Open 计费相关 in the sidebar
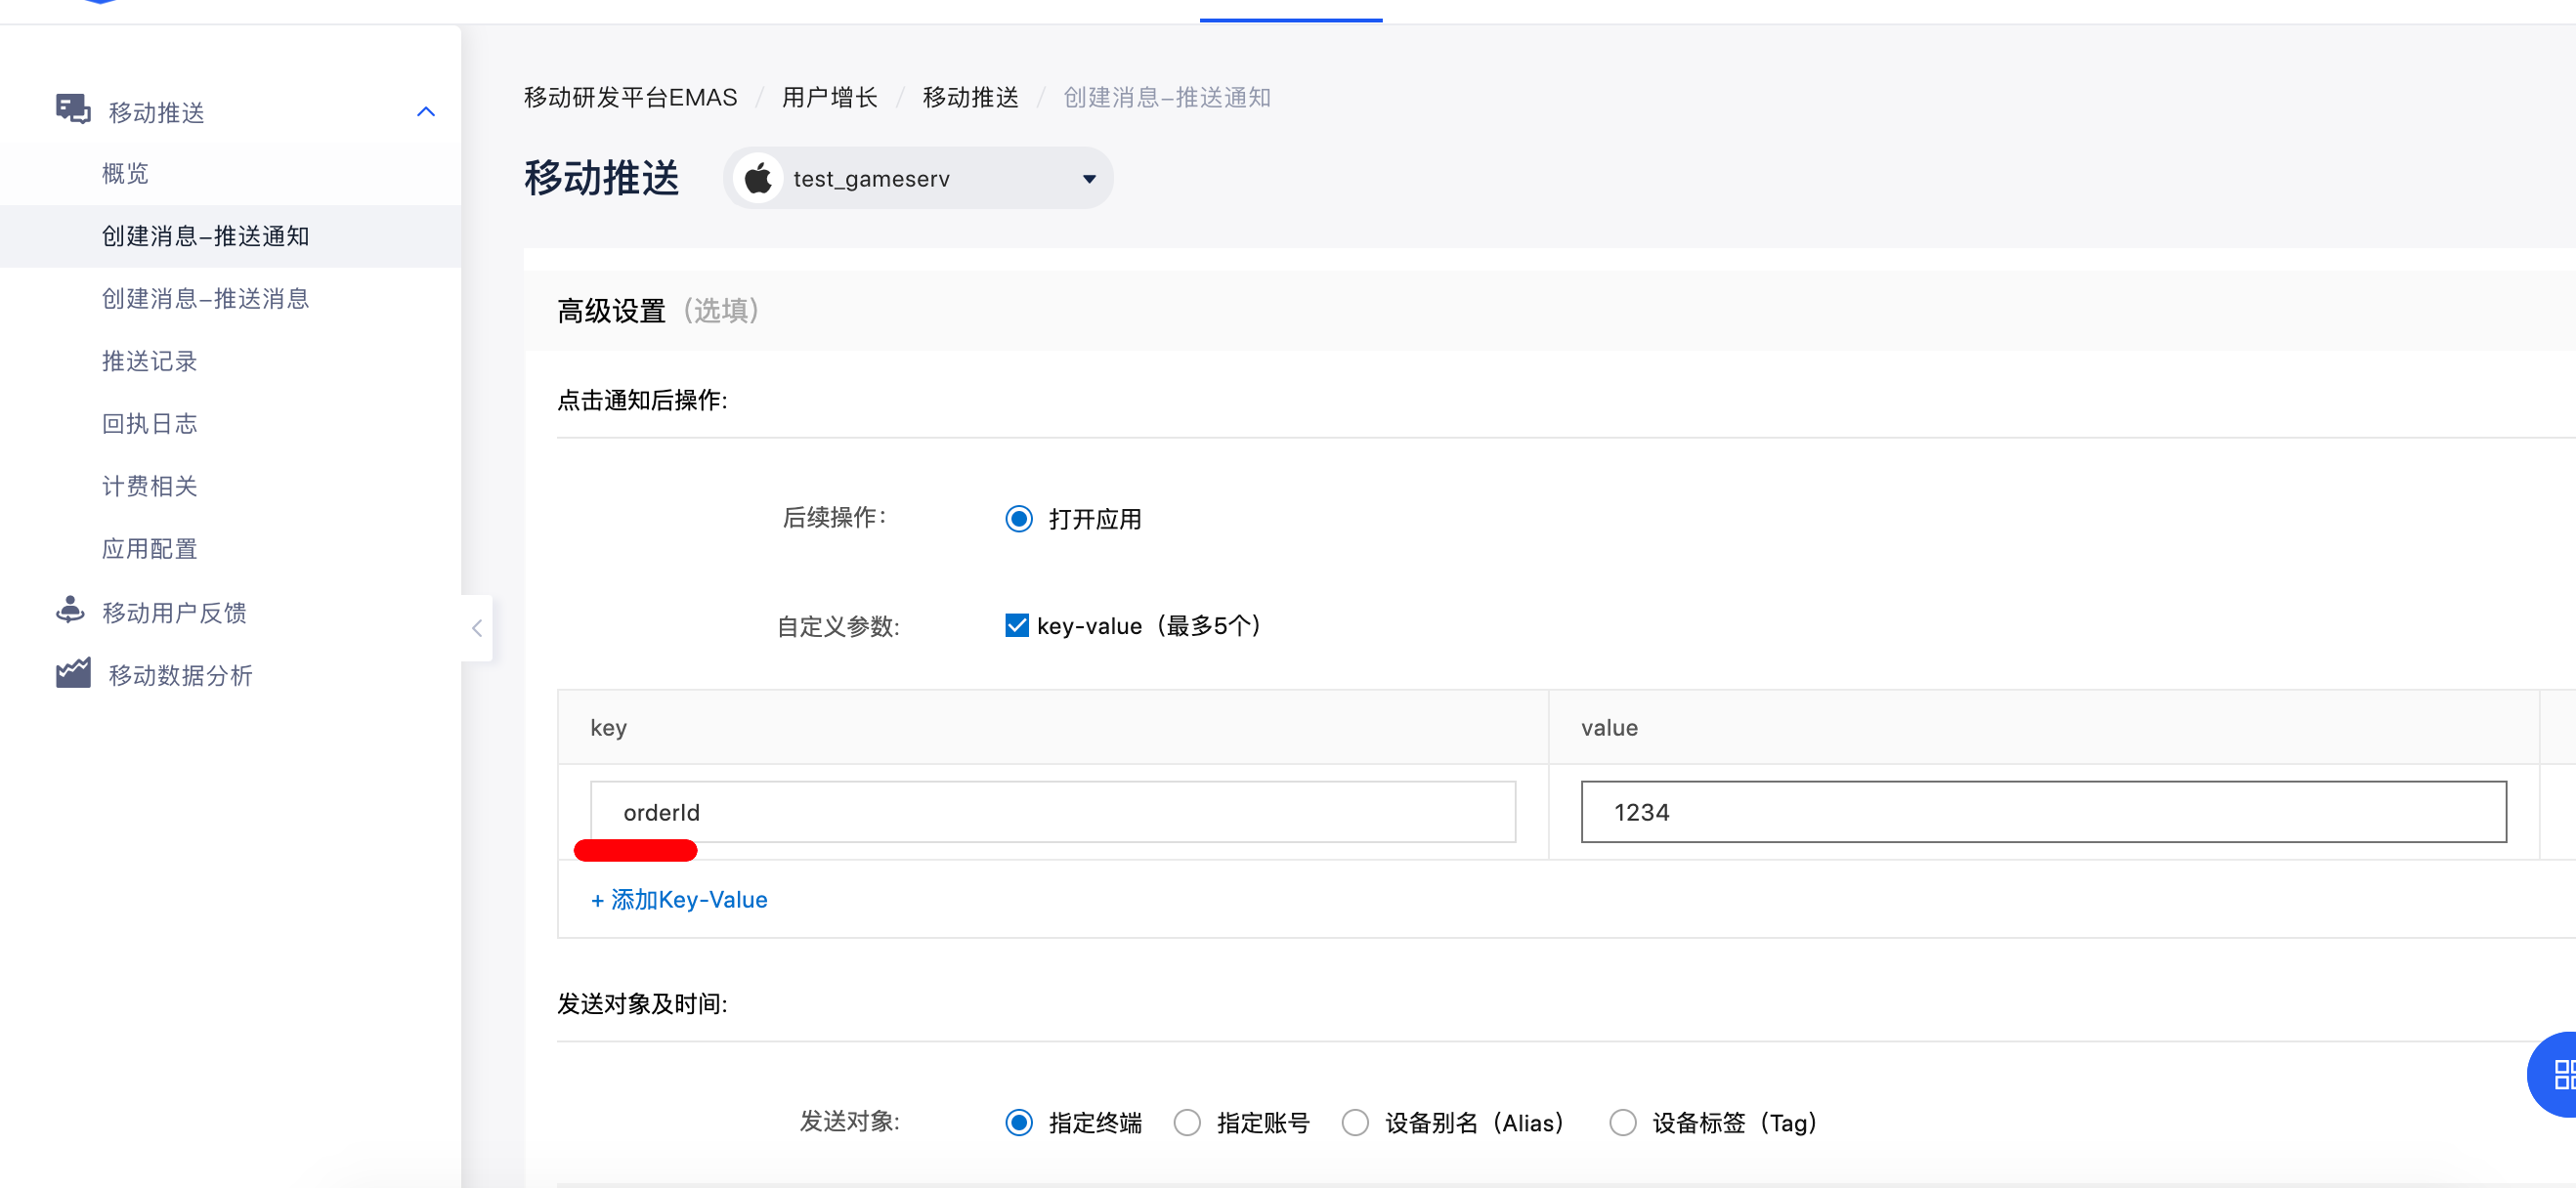 149,487
